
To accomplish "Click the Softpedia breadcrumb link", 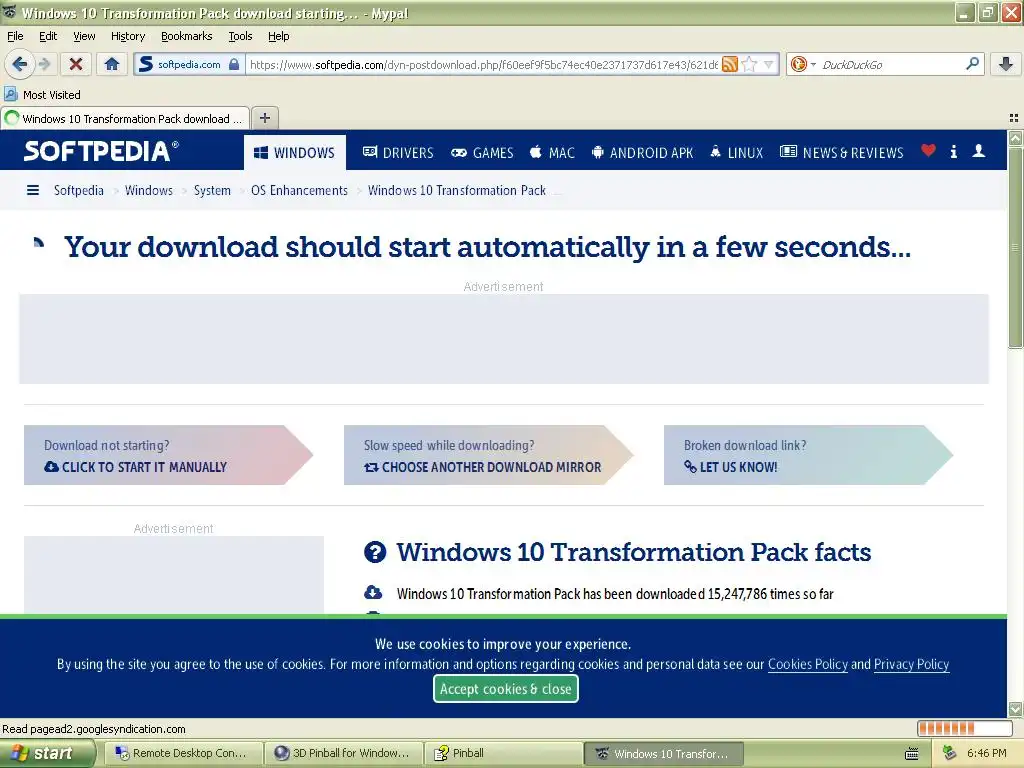I will [x=78, y=190].
